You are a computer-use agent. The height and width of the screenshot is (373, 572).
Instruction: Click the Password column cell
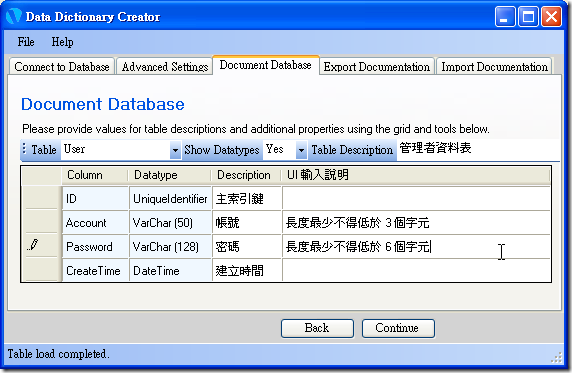tap(96, 247)
